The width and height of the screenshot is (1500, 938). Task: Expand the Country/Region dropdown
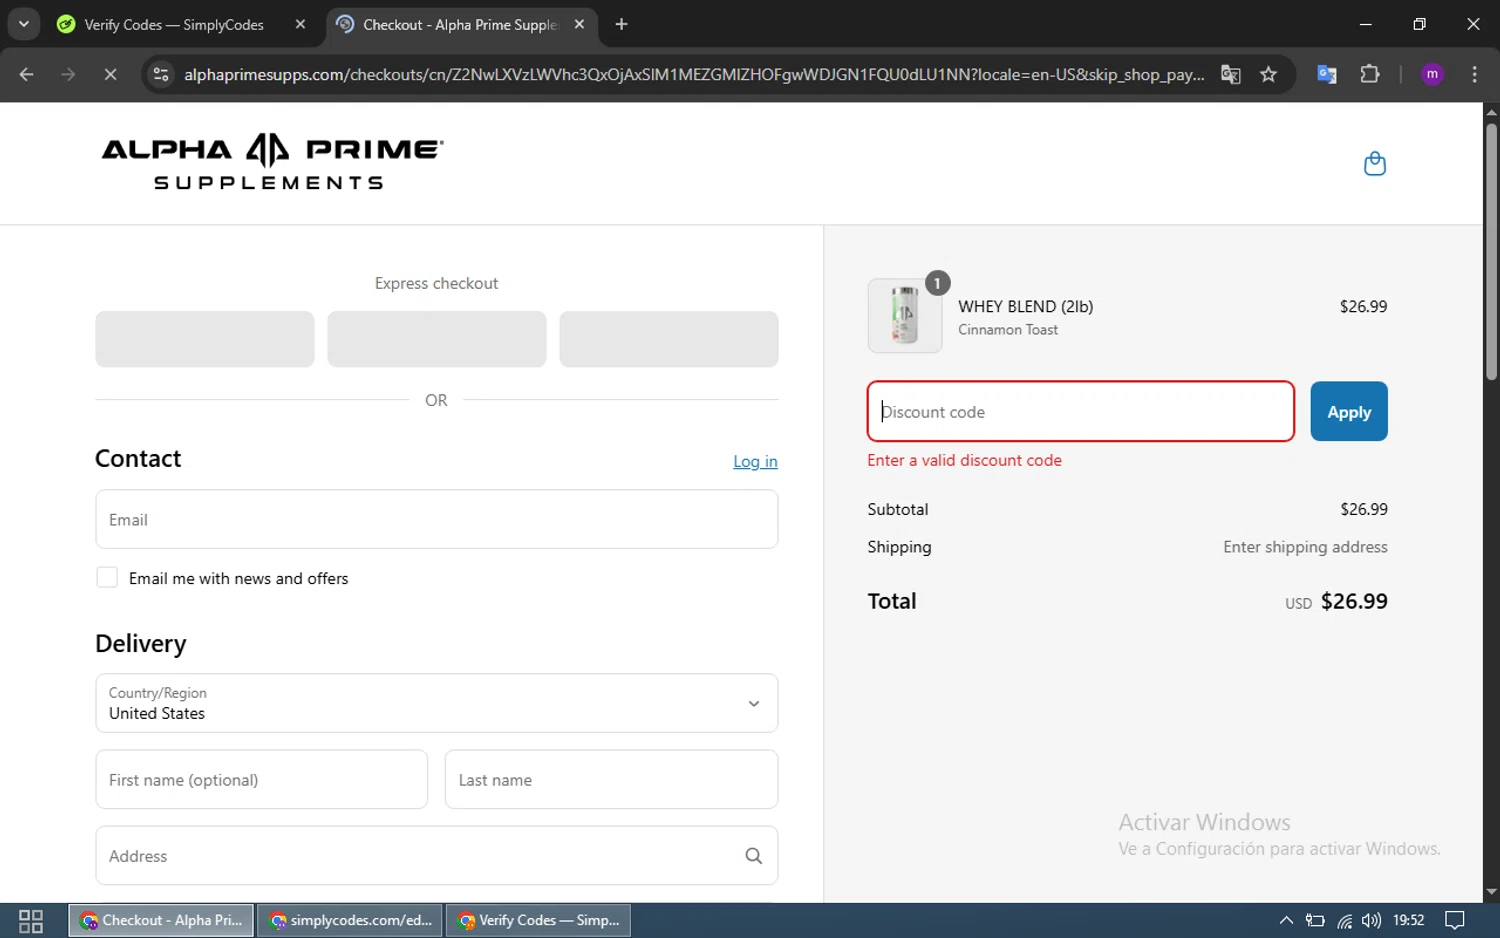[x=437, y=703]
